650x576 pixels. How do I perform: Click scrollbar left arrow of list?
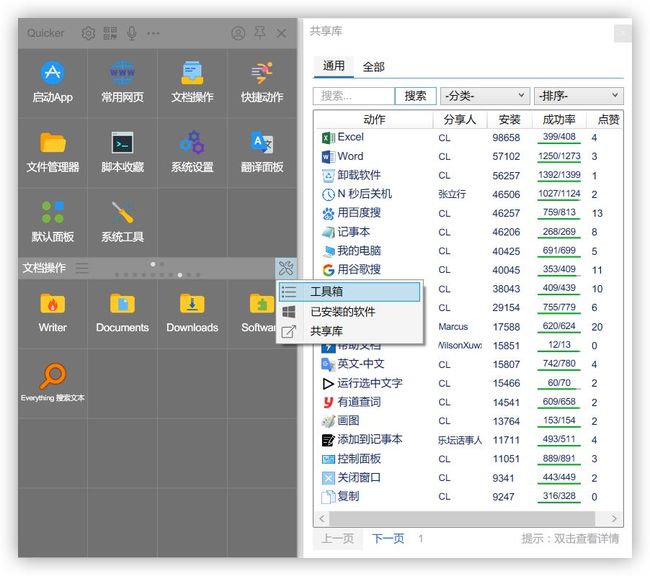pos(322,518)
